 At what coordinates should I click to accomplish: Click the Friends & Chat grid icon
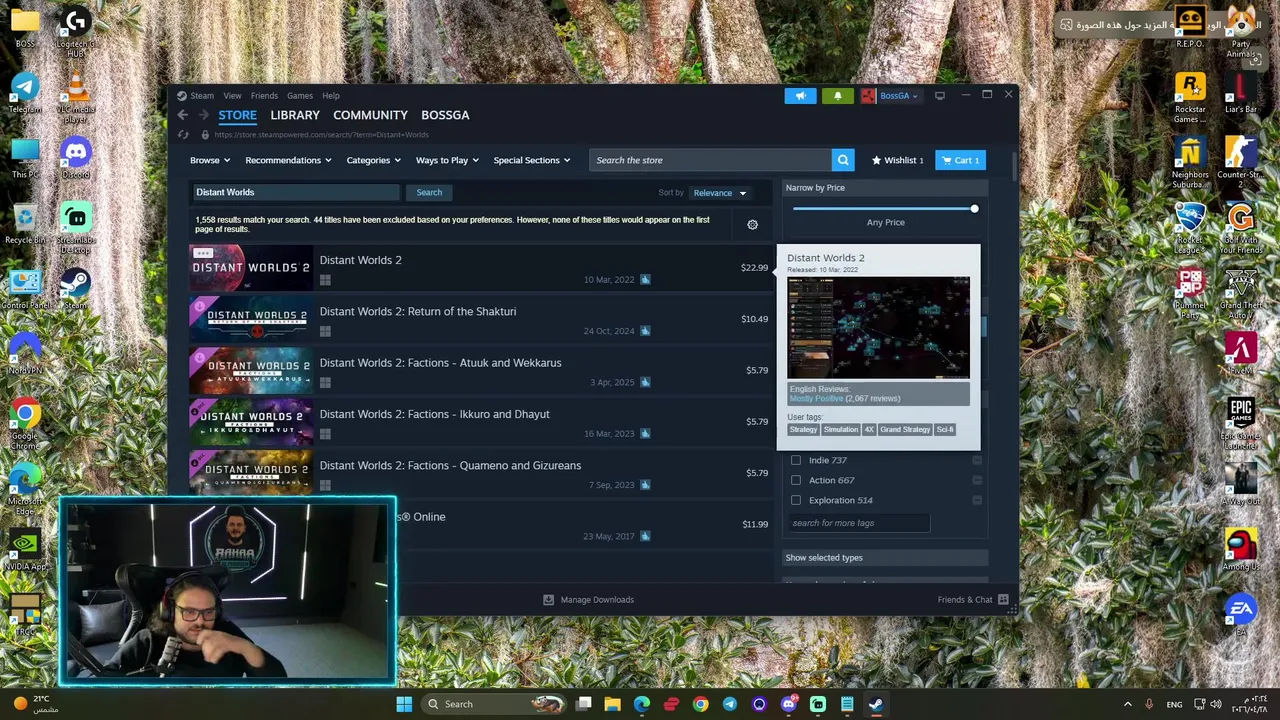click(x=1003, y=600)
